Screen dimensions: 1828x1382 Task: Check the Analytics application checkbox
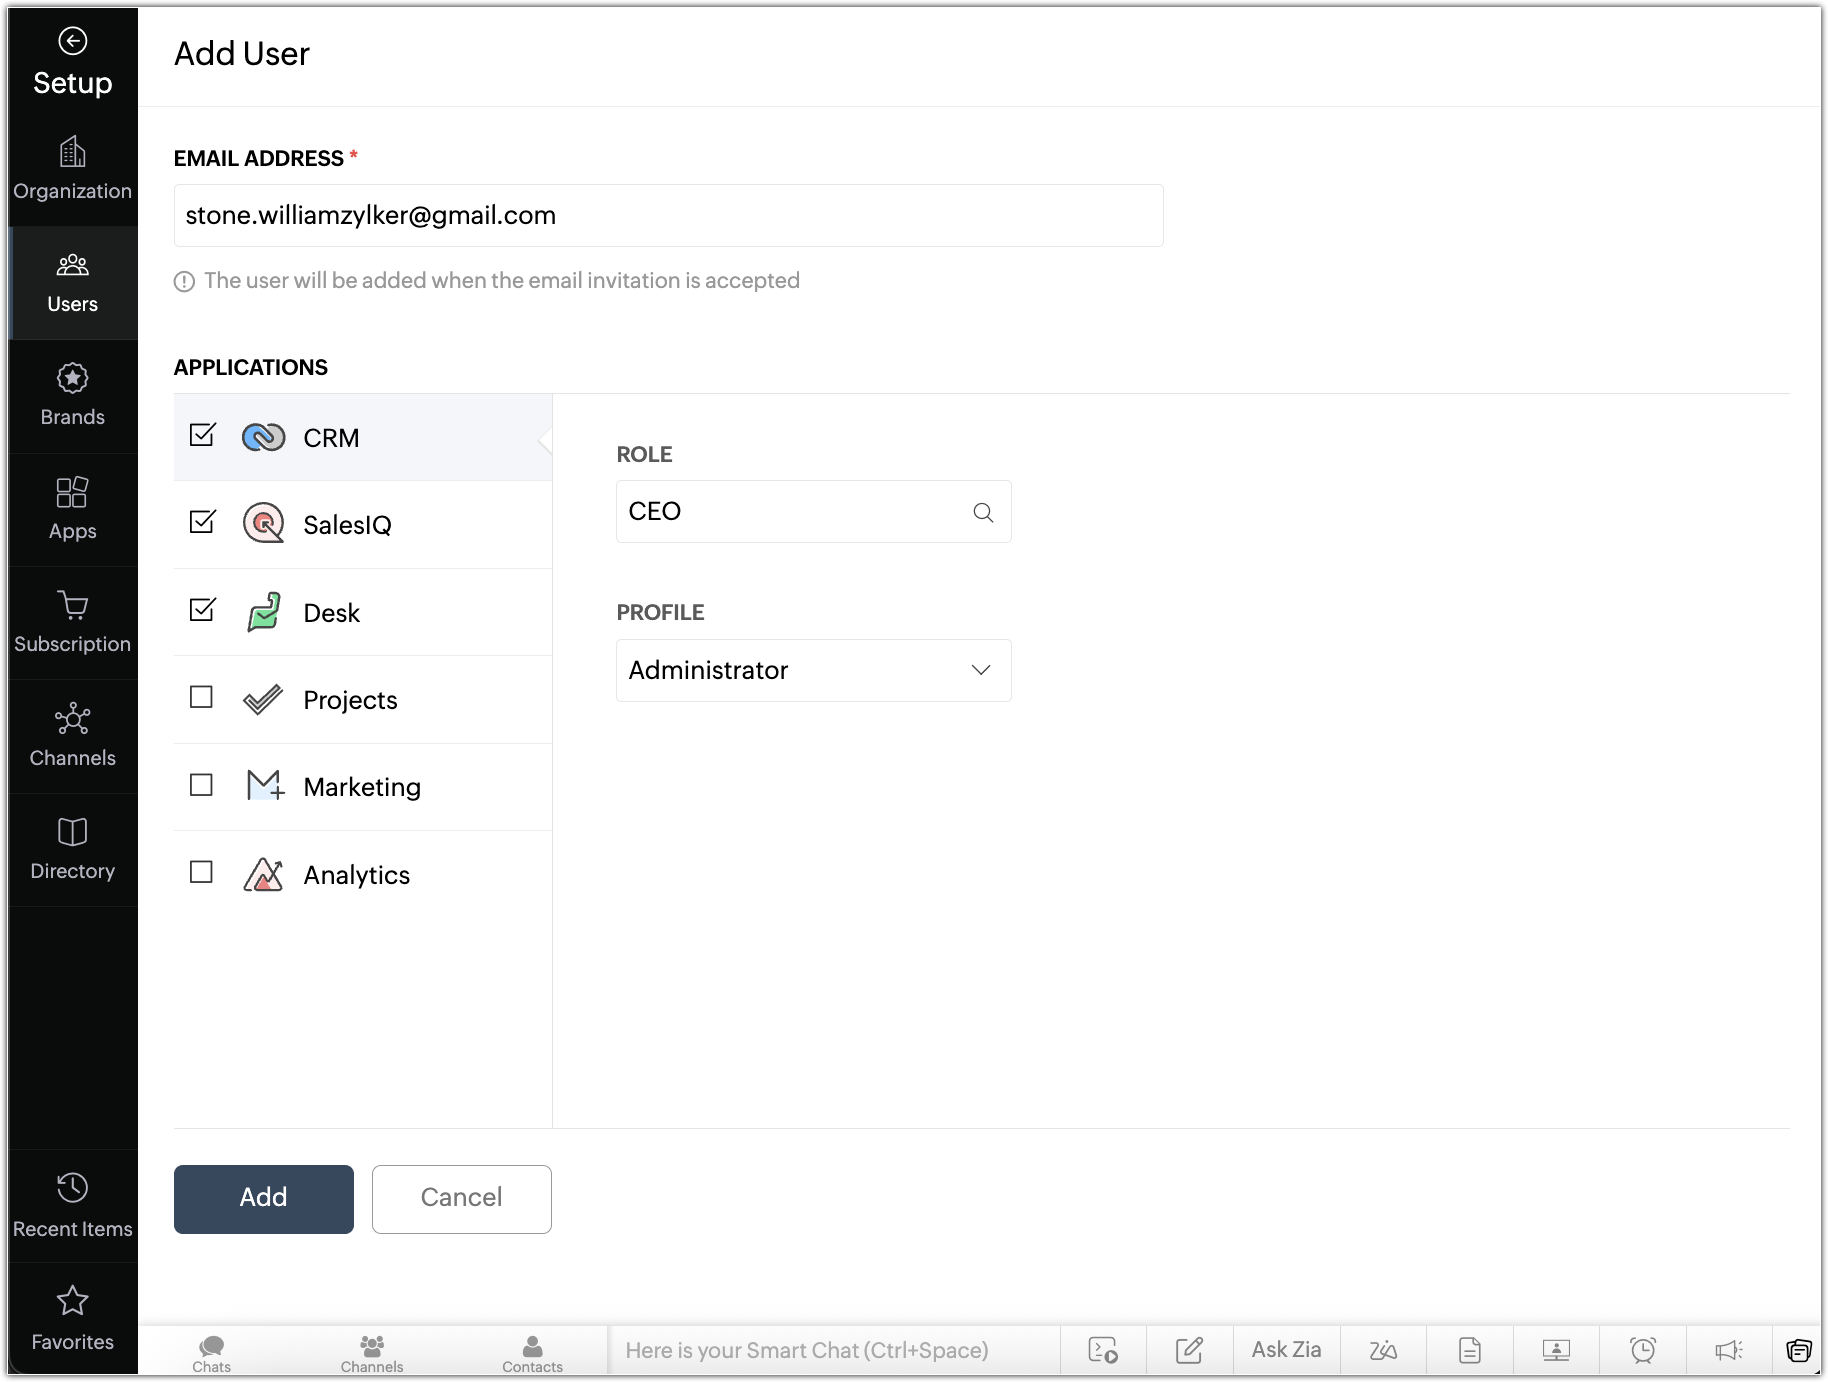tap(201, 872)
